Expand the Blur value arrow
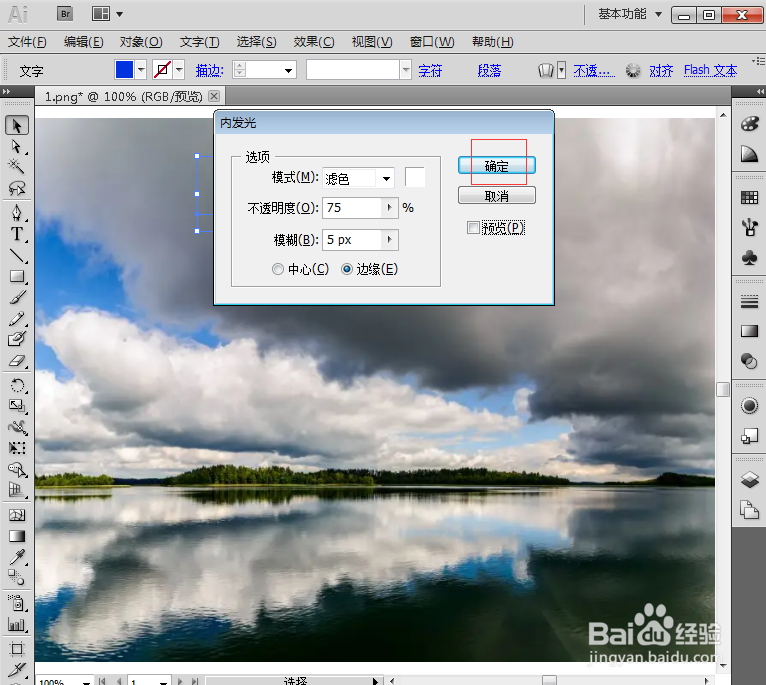 coord(389,239)
